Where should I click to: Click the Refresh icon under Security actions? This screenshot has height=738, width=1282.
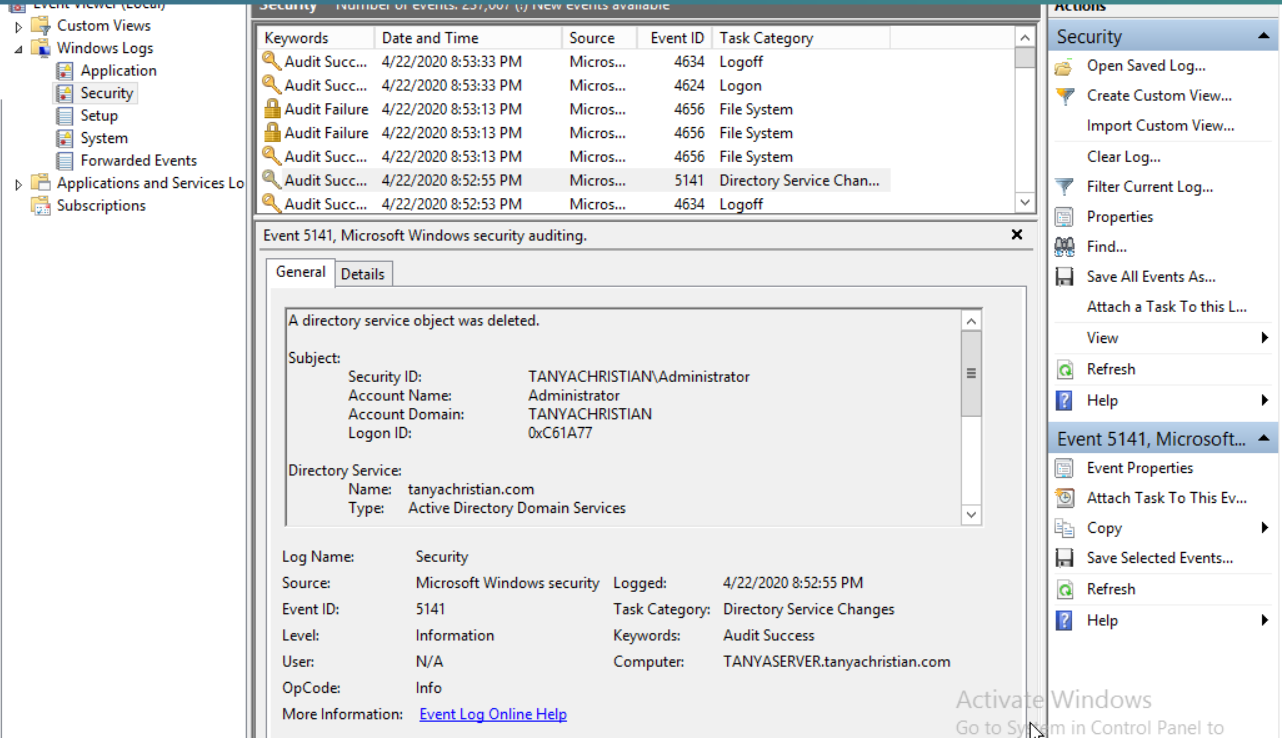(1064, 370)
